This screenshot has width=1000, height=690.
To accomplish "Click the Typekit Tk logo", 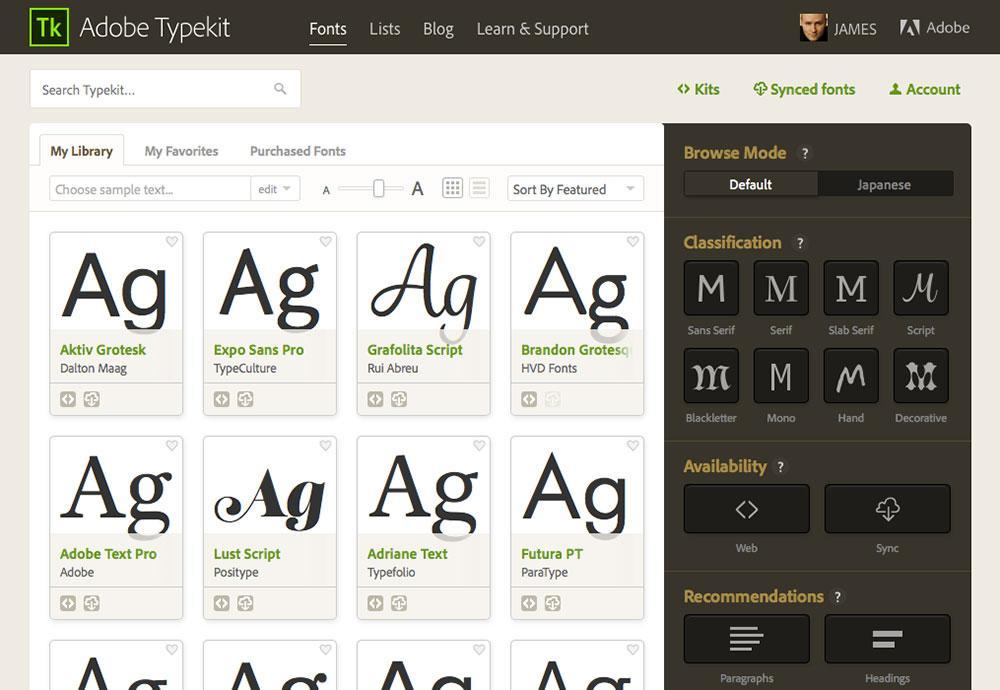I will tap(48, 27).
